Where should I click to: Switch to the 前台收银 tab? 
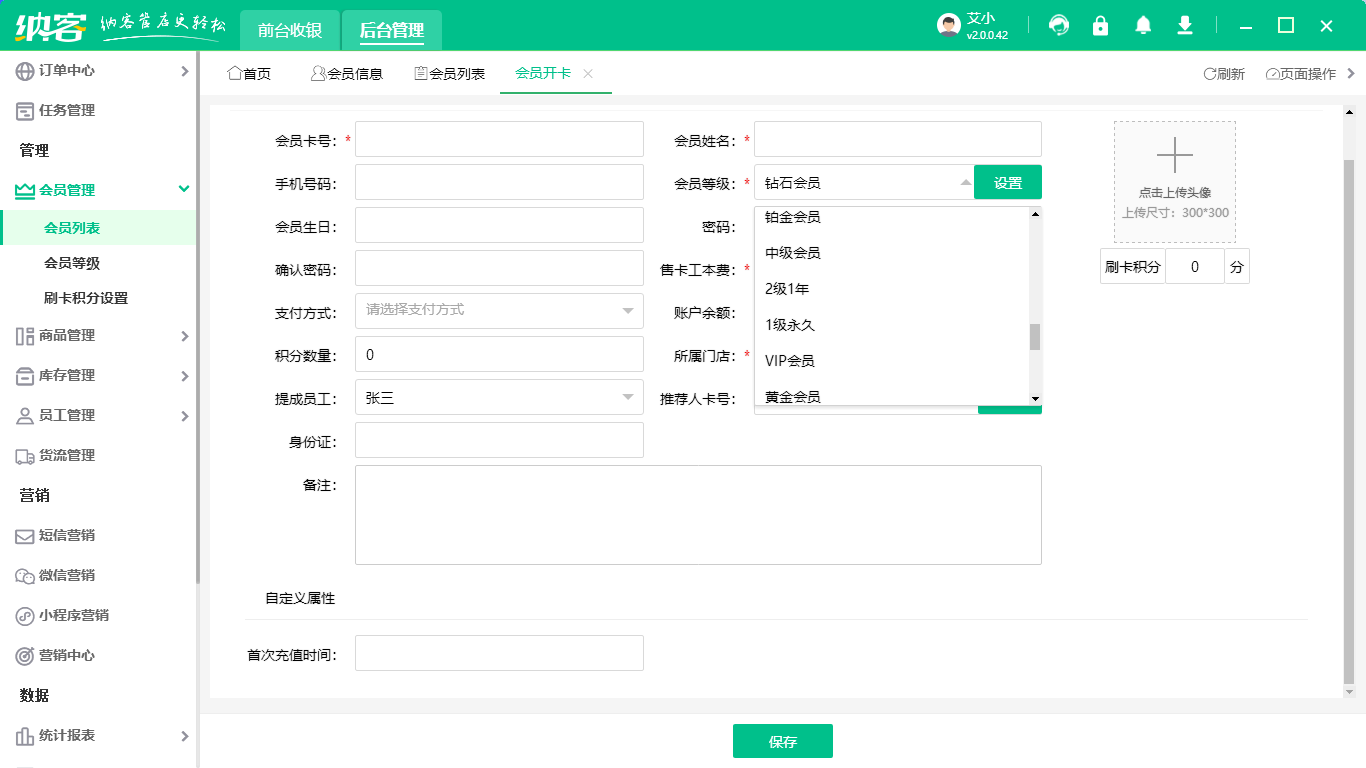point(288,30)
